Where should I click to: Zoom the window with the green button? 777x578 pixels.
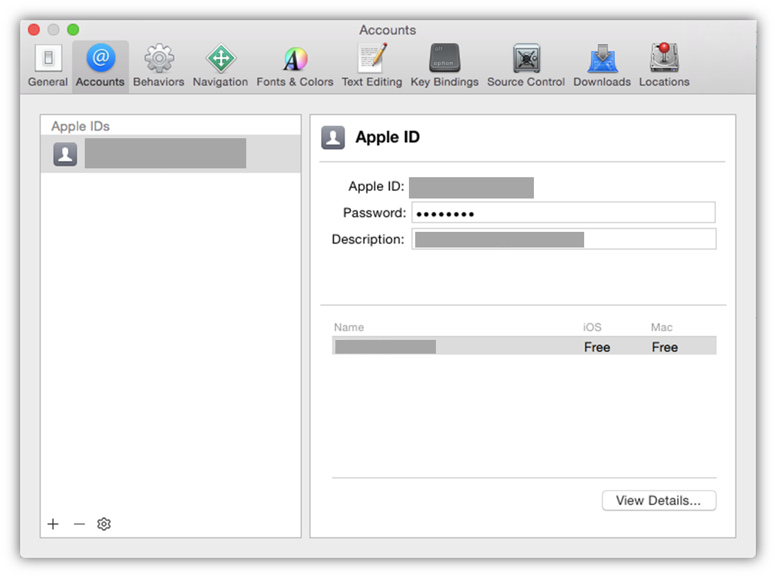[73, 30]
